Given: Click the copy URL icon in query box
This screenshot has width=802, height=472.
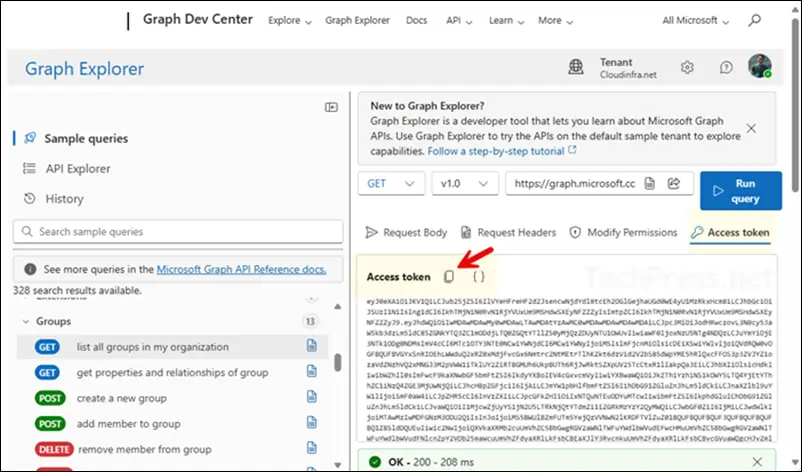Looking at the screenshot, I should click(x=650, y=184).
